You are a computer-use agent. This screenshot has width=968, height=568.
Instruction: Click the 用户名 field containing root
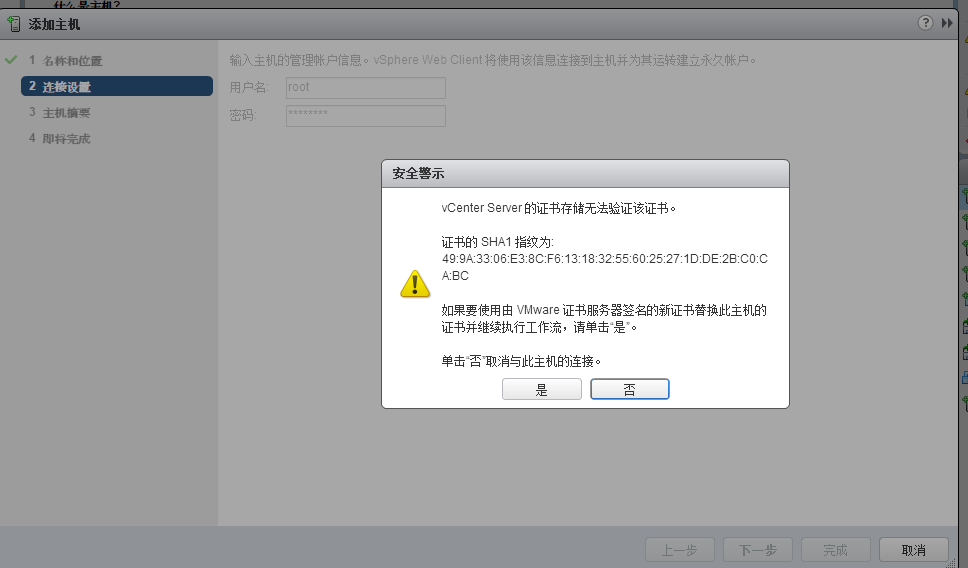[x=365, y=88]
